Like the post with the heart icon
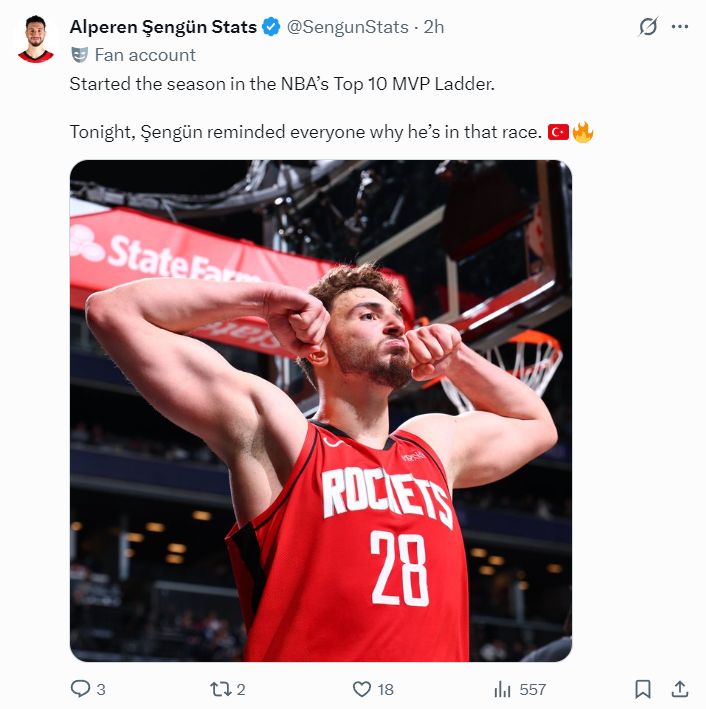 pyautogui.click(x=362, y=689)
